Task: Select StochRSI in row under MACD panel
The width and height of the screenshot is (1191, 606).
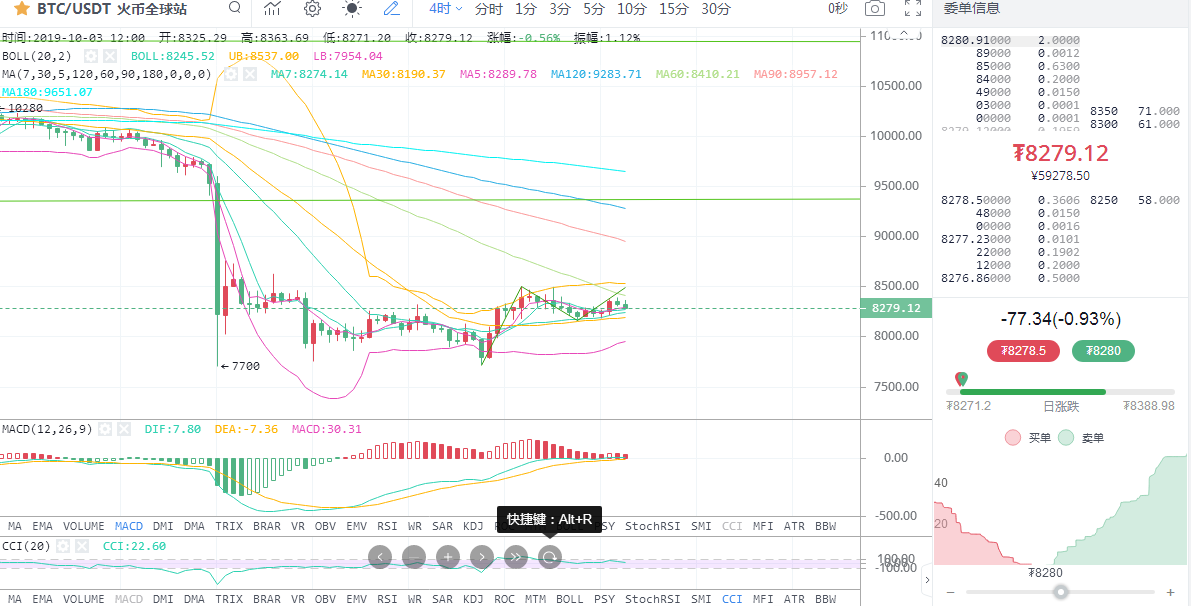Action: point(652,526)
